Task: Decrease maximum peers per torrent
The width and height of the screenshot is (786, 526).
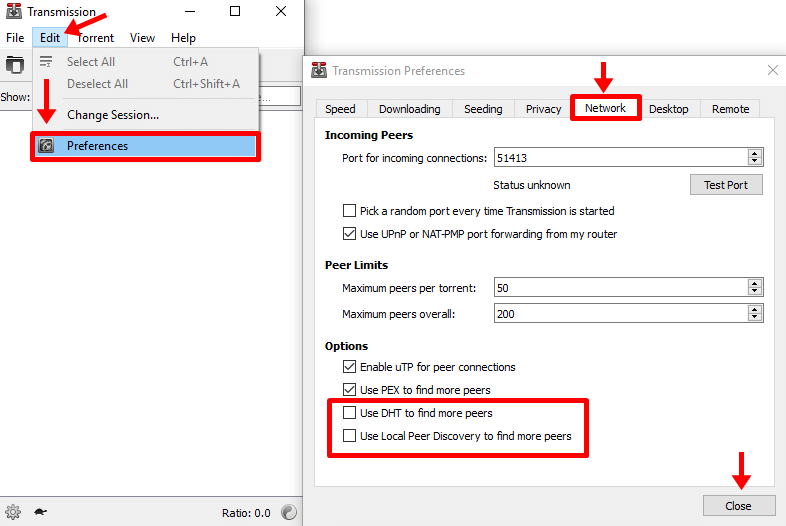Action: click(754, 291)
